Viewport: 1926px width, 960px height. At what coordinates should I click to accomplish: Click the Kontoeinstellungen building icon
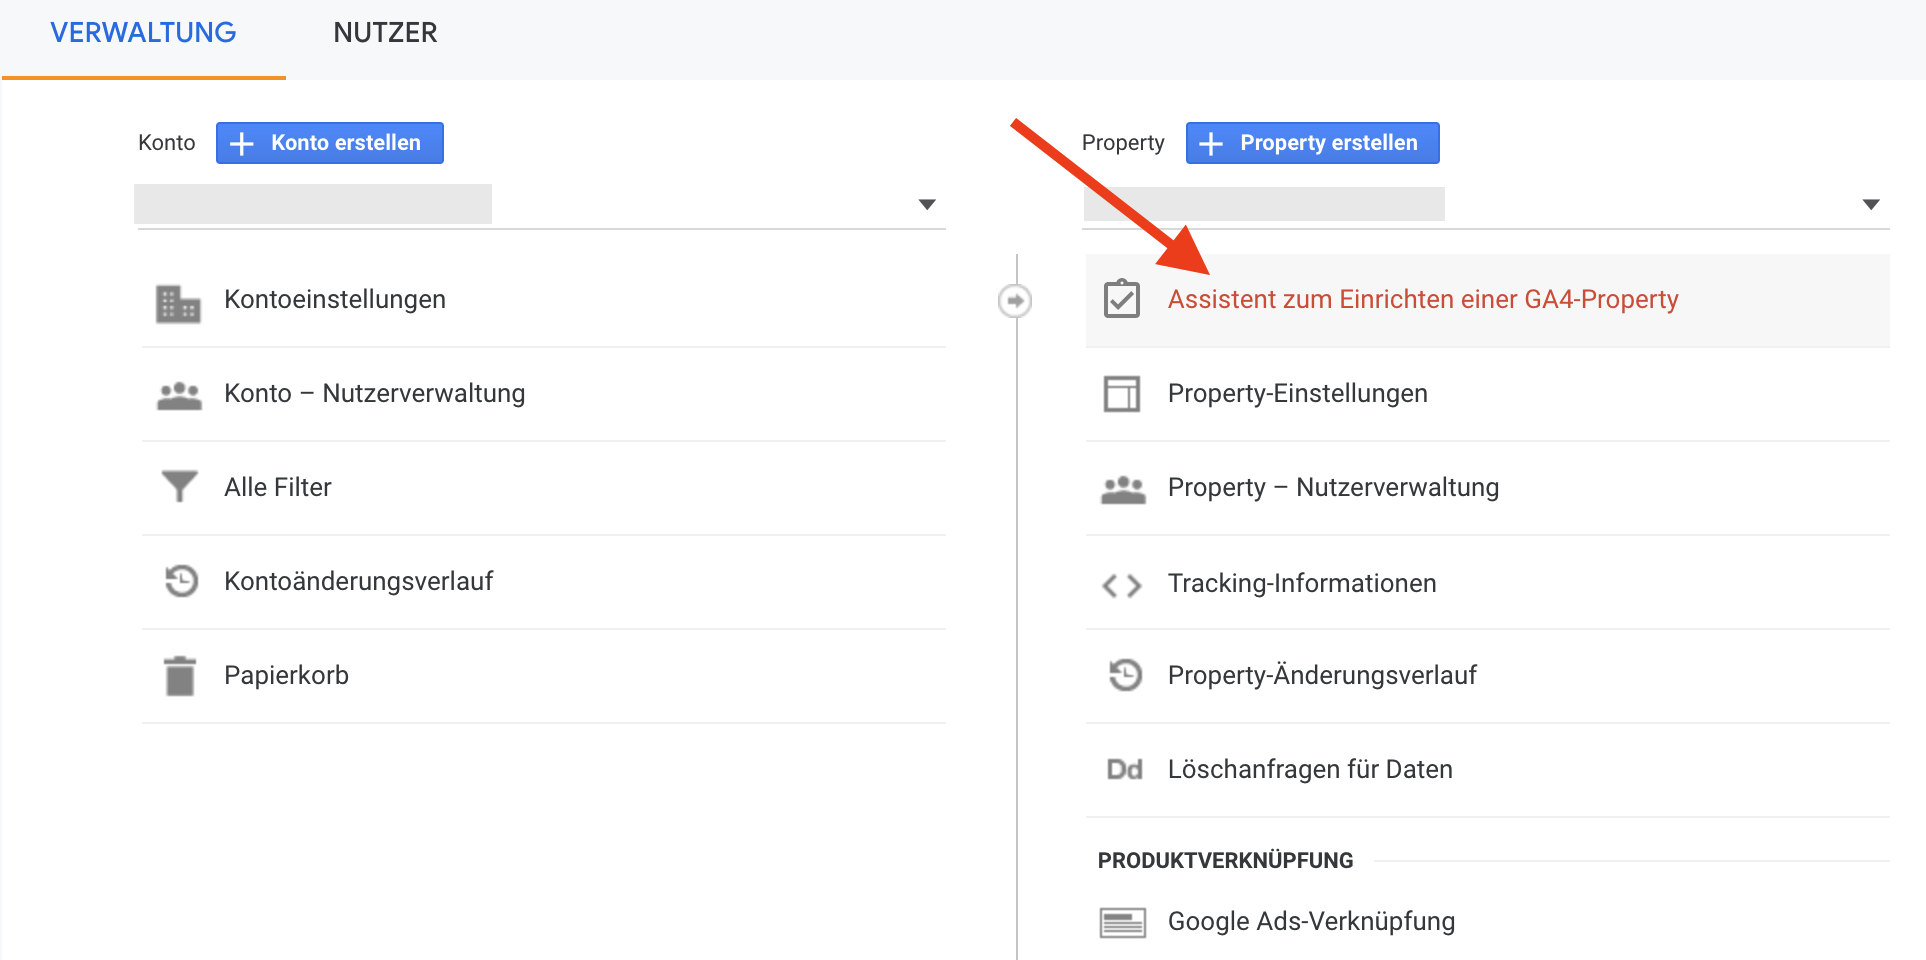pyautogui.click(x=178, y=304)
